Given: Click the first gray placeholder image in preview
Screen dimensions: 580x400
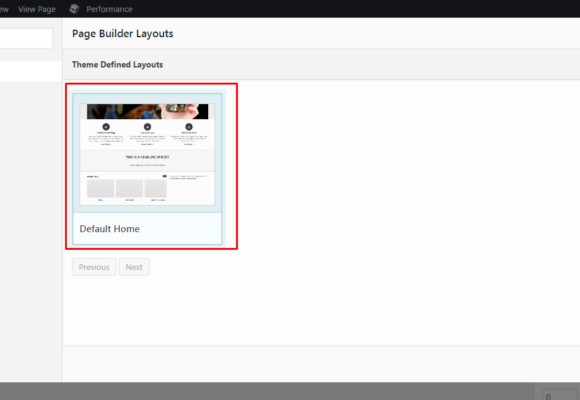Looking at the screenshot, I should pos(101,188).
